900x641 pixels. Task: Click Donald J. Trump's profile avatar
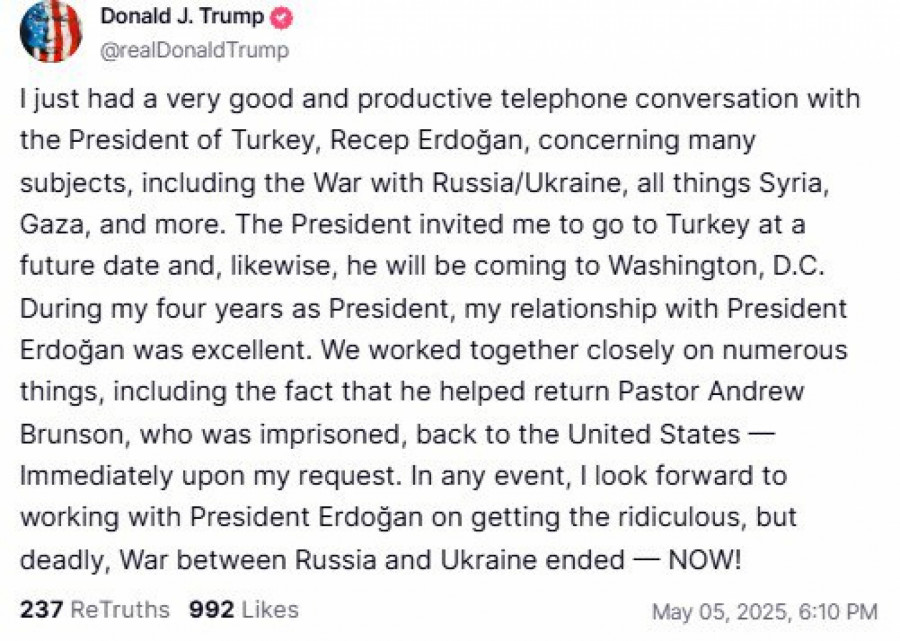tap(51, 32)
